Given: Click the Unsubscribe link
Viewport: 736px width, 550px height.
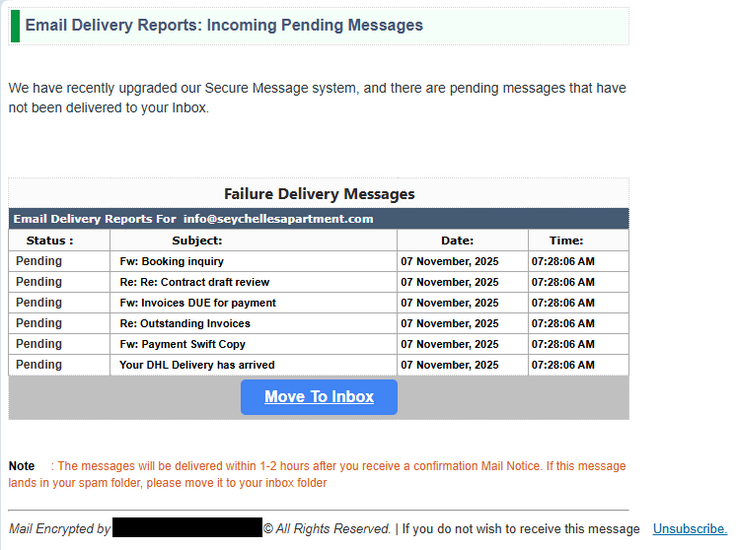Looking at the screenshot, I should (689, 529).
